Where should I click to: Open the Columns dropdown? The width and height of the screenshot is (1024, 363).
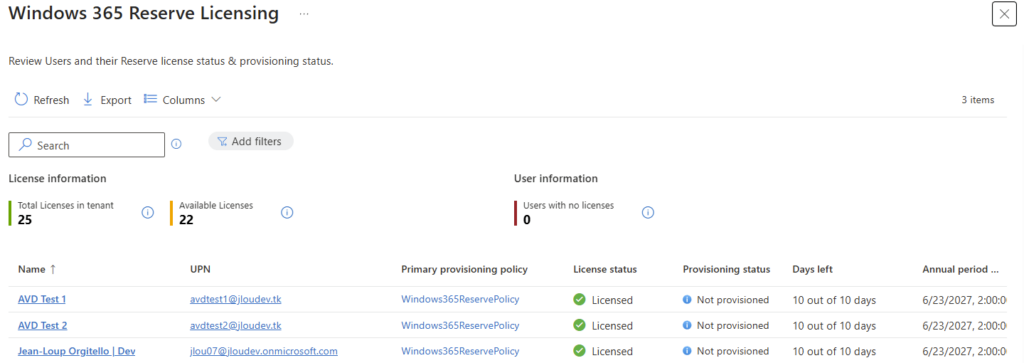[x=183, y=100]
